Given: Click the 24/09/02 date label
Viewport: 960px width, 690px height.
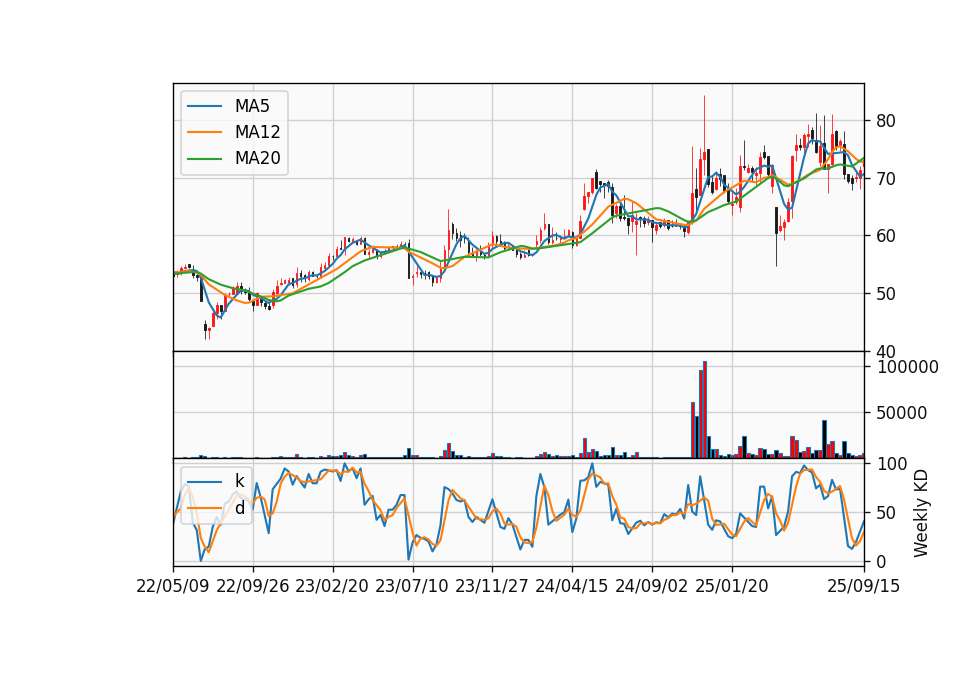Looking at the screenshot, I should click(x=651, y=586).
